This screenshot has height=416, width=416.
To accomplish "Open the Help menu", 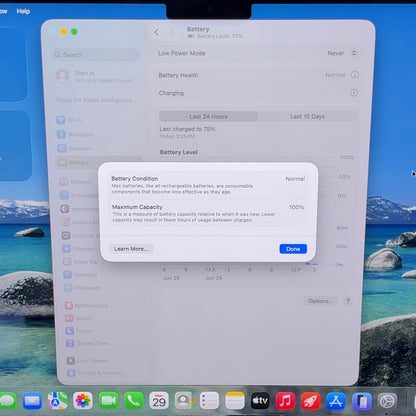I will click(23, 11).
